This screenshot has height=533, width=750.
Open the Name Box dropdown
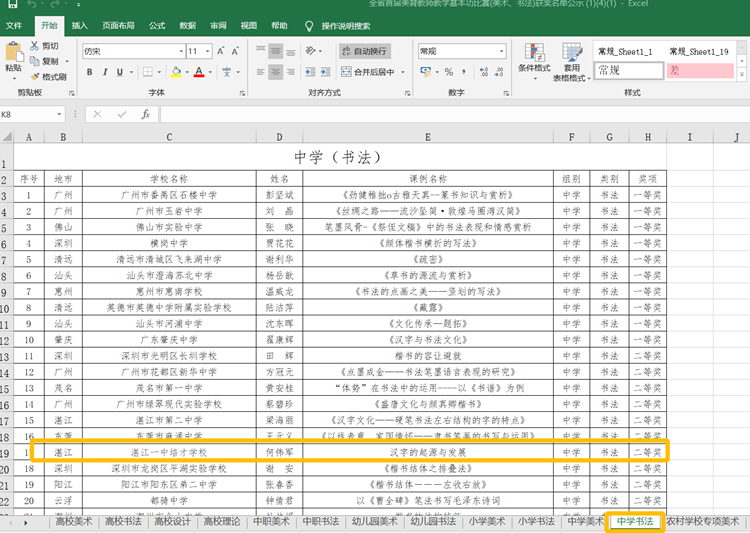pyautogui.click(x=59, y=114)
